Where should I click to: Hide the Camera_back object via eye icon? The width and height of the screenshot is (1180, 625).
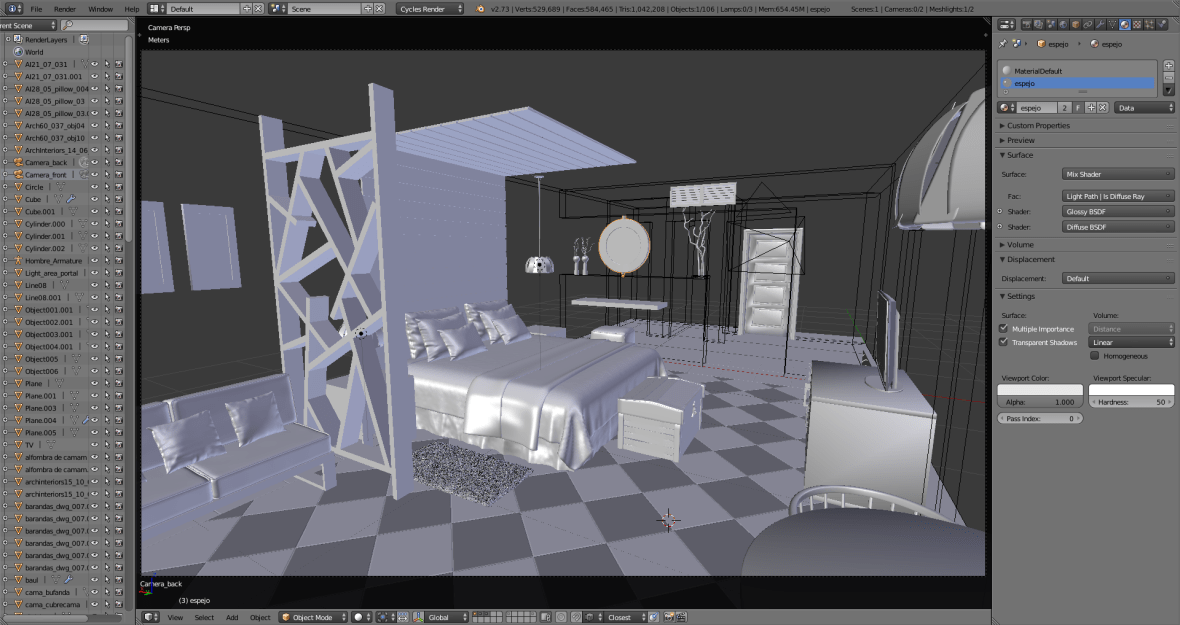click(x=95, y=162)
